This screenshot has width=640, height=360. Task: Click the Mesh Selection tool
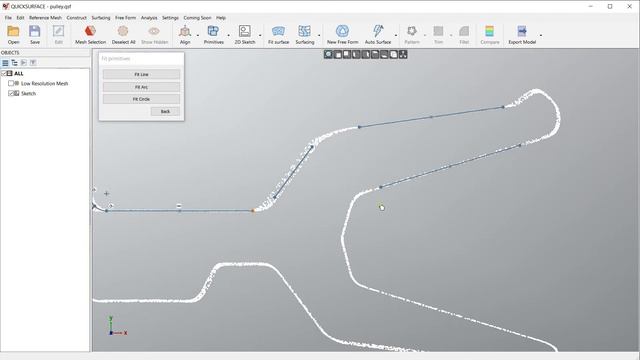(90, 35)
